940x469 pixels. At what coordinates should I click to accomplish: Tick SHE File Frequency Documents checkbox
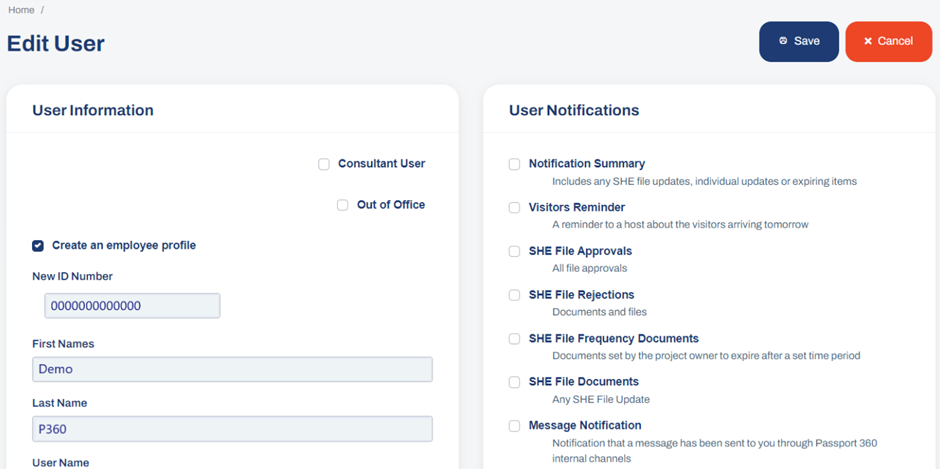[x=514, y=339]
